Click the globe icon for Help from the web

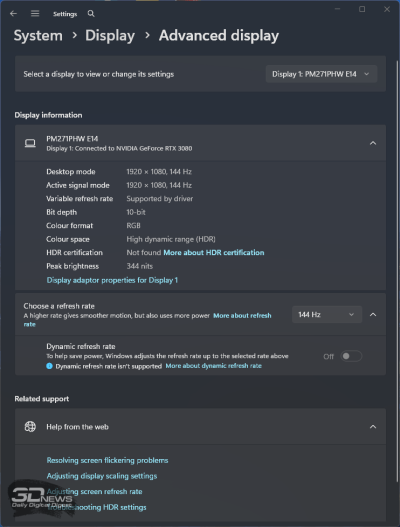30,427
